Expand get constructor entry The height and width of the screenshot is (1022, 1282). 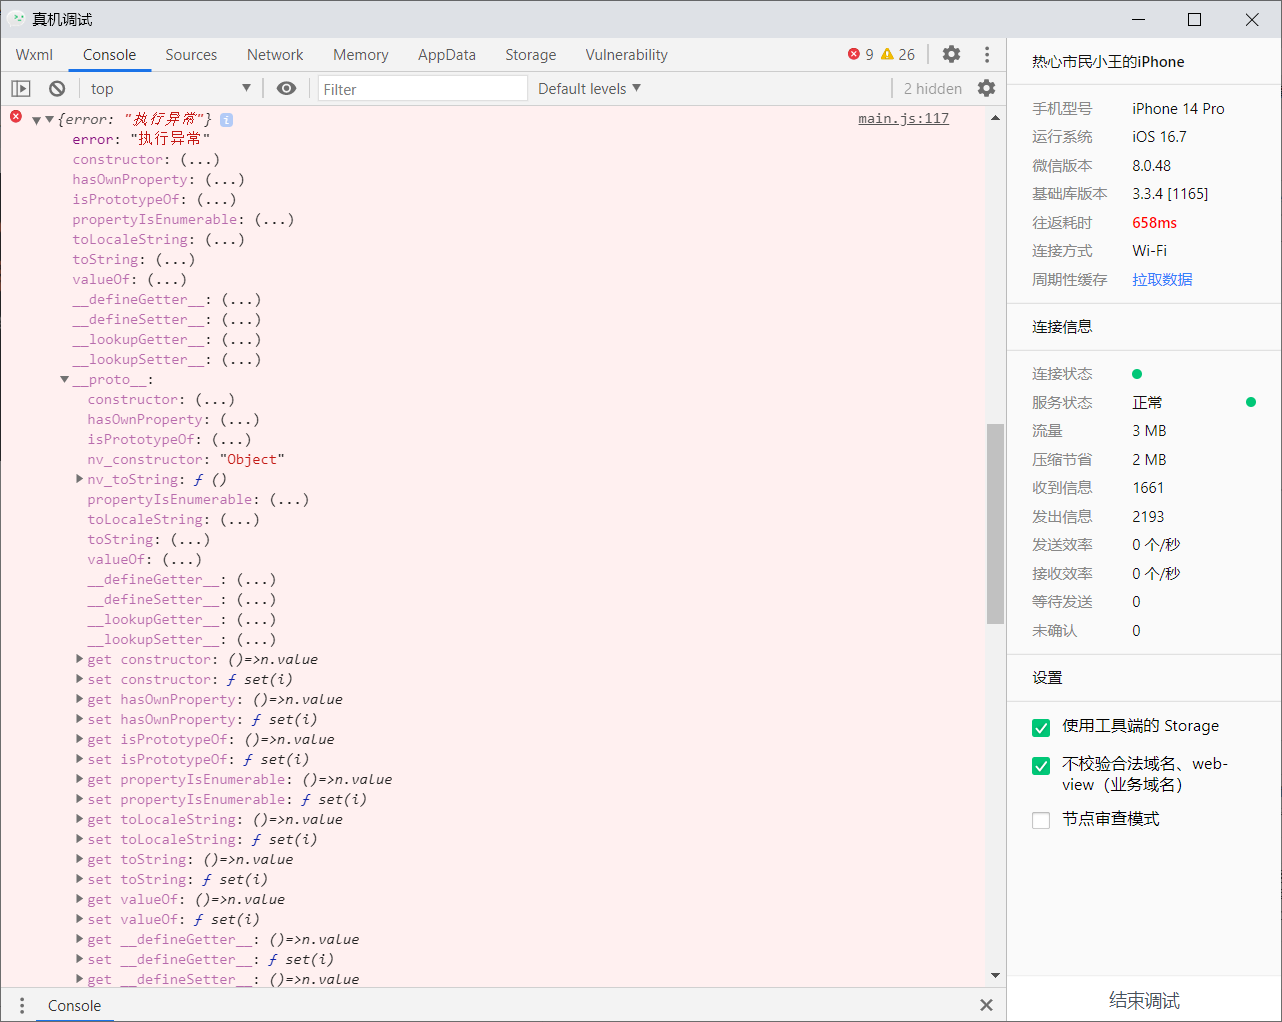click(x=79, y=659)
